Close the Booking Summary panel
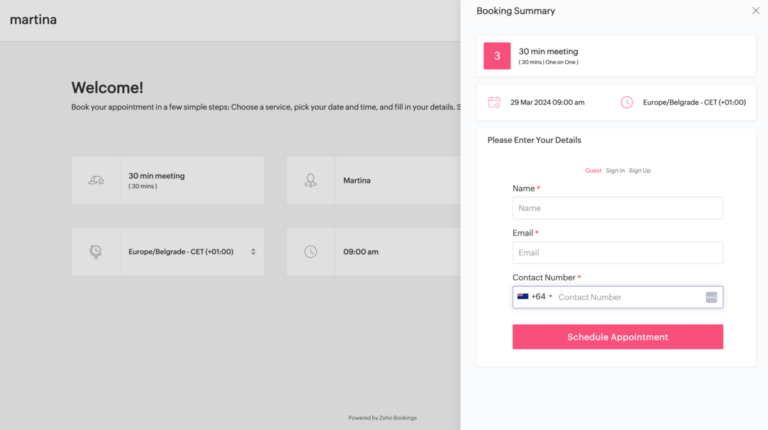768x430 pixels. 755,11
